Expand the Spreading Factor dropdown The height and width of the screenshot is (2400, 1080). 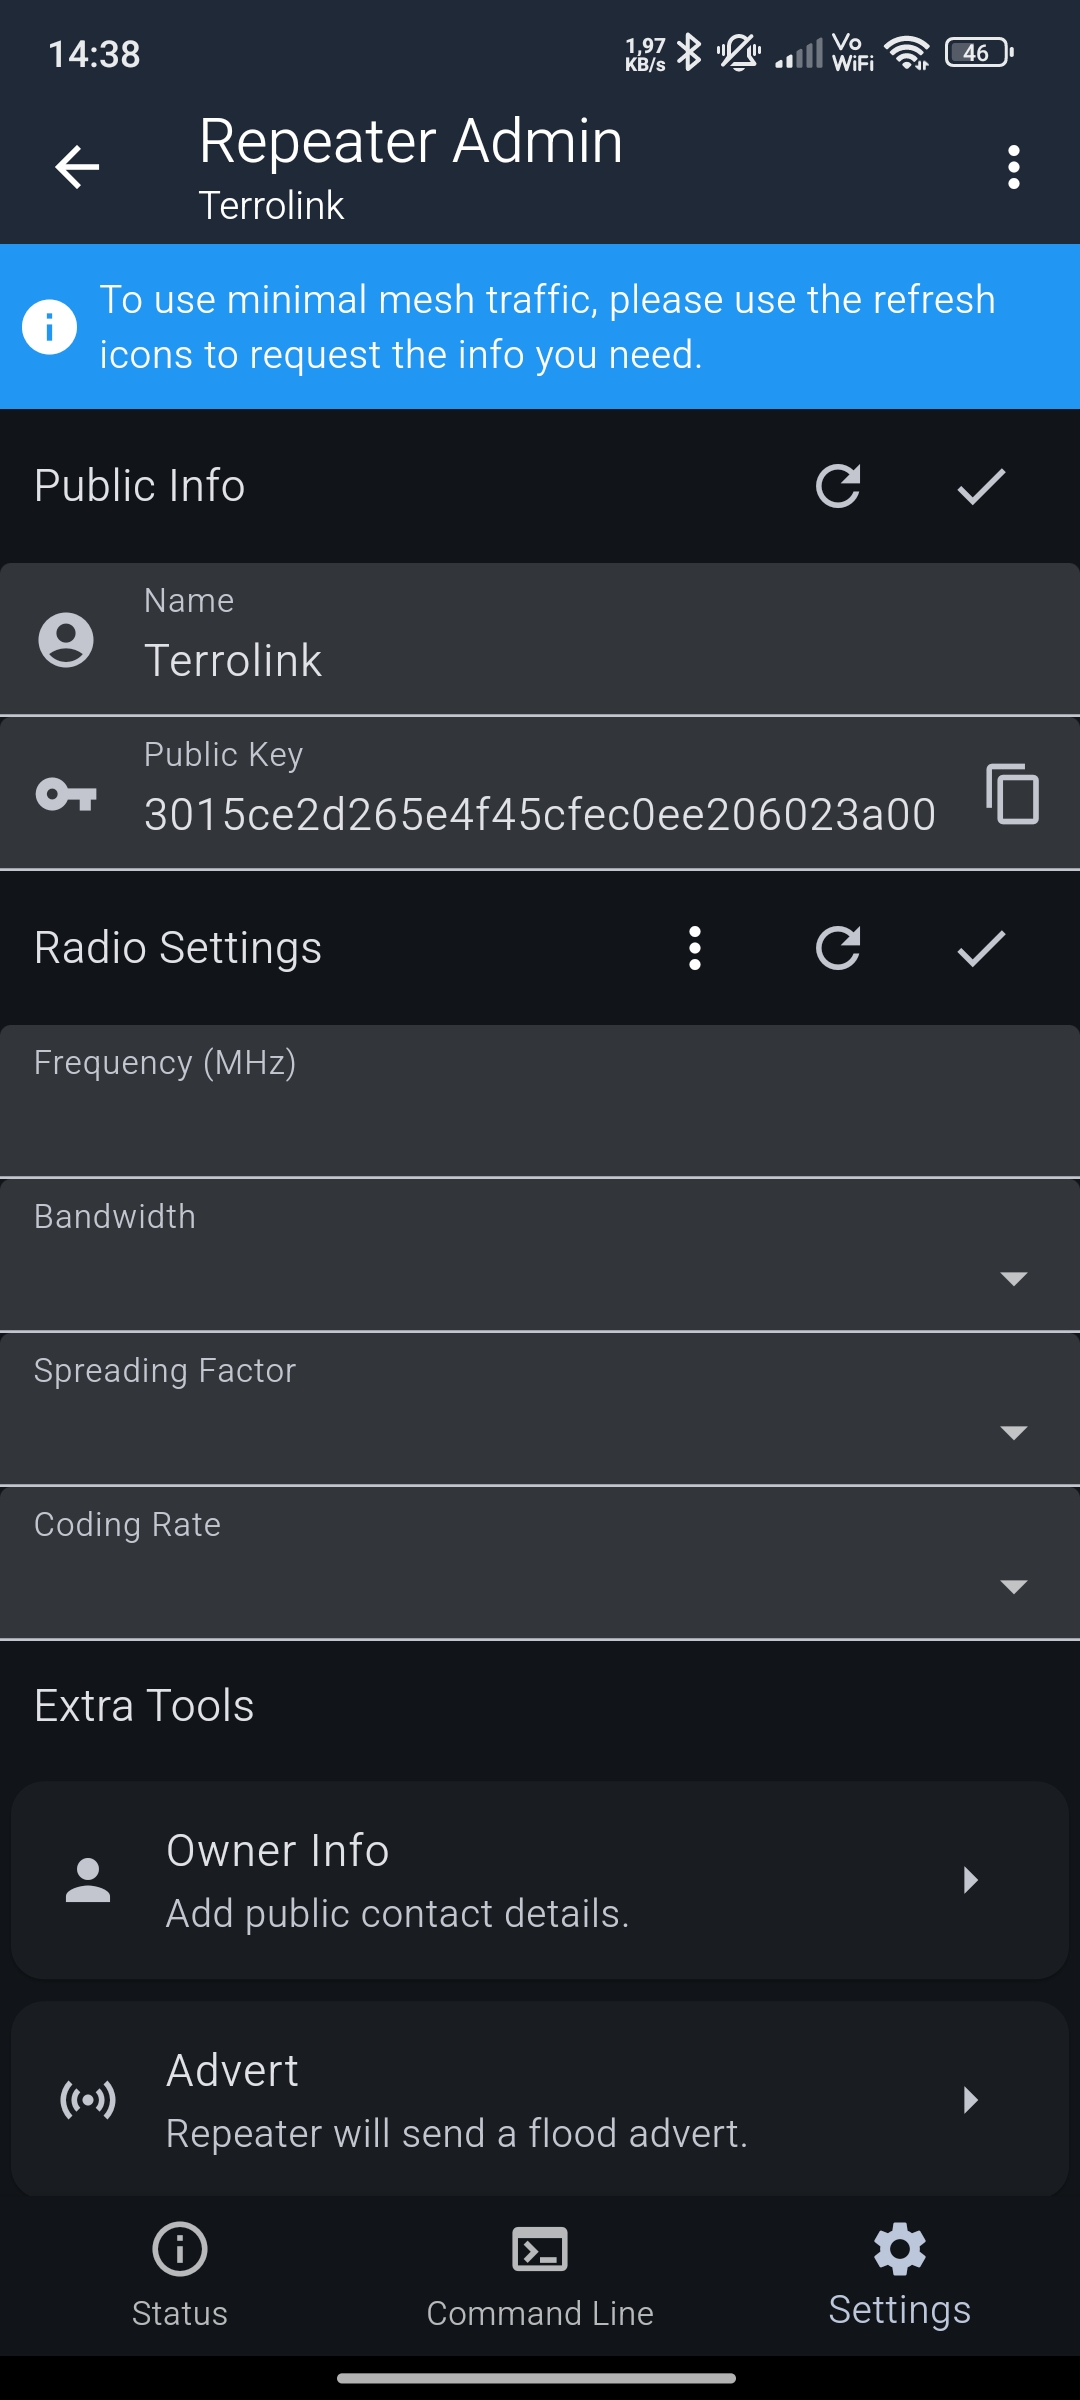click(x=540, y=1410)
